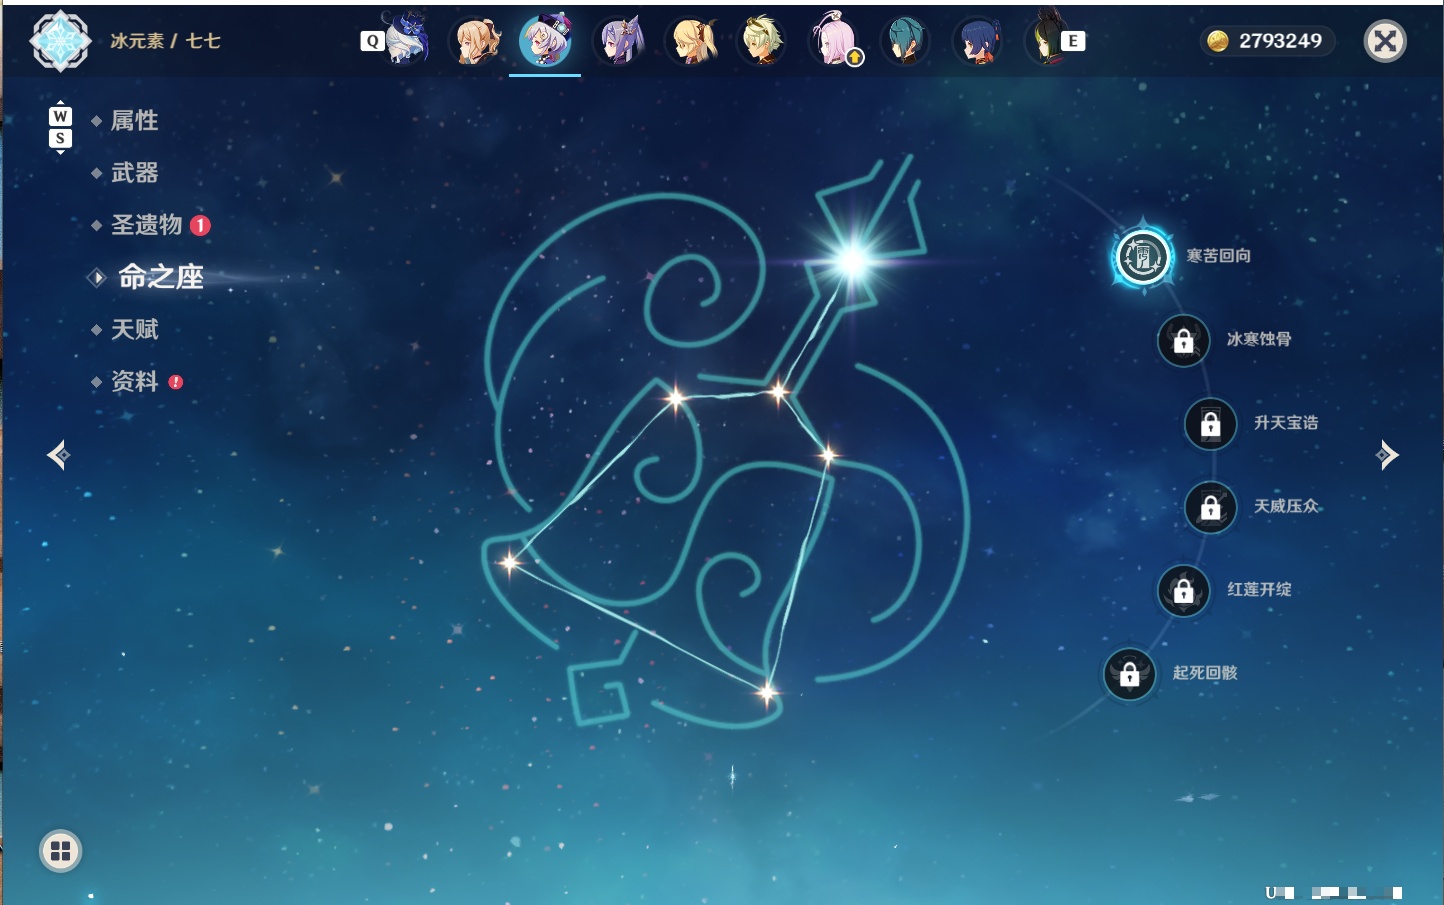Go to the next character with the right arrow
This screenshot has height=905, width=1444.
pos(1387,455)
